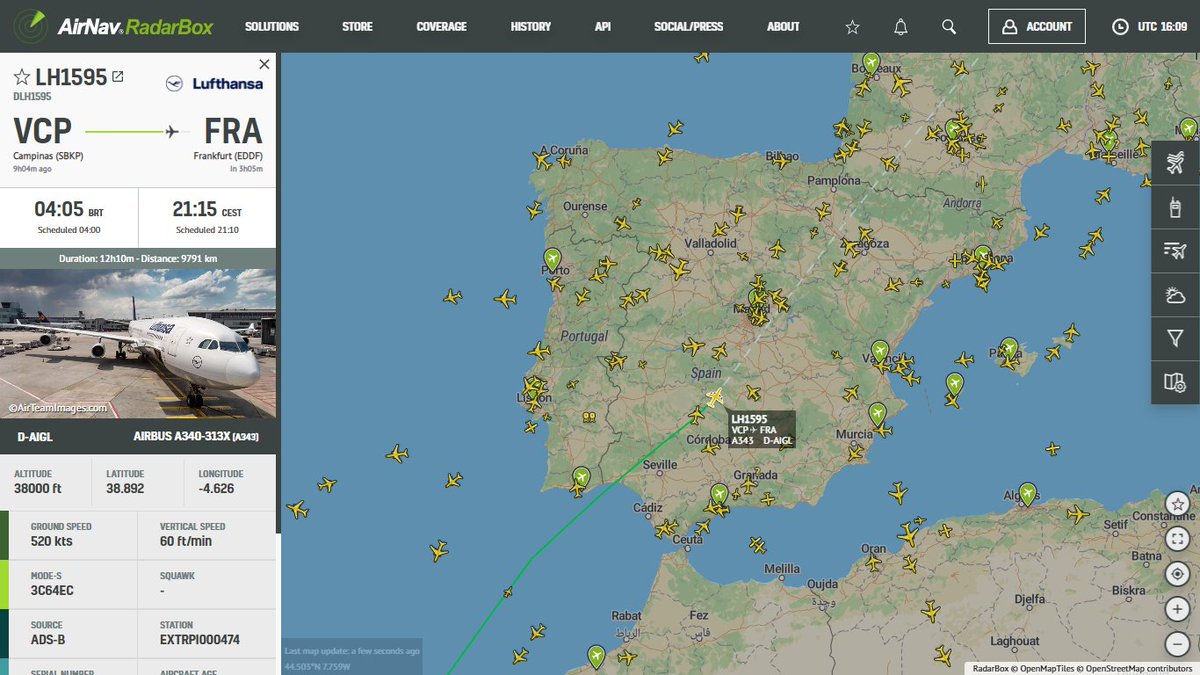Screen dimensions: 1200x675
Task: Click the AIRBUS A340-313X aircraft type
Action: pyautogui.click(x=197, y=437)
